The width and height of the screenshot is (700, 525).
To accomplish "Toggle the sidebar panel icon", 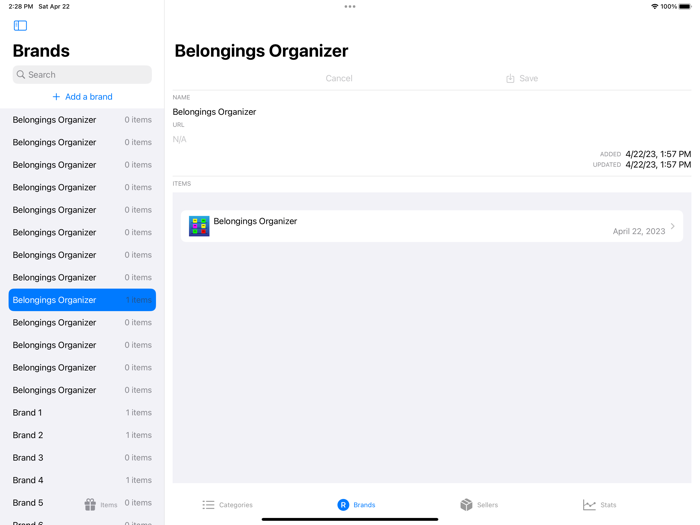I will point(20,25).
